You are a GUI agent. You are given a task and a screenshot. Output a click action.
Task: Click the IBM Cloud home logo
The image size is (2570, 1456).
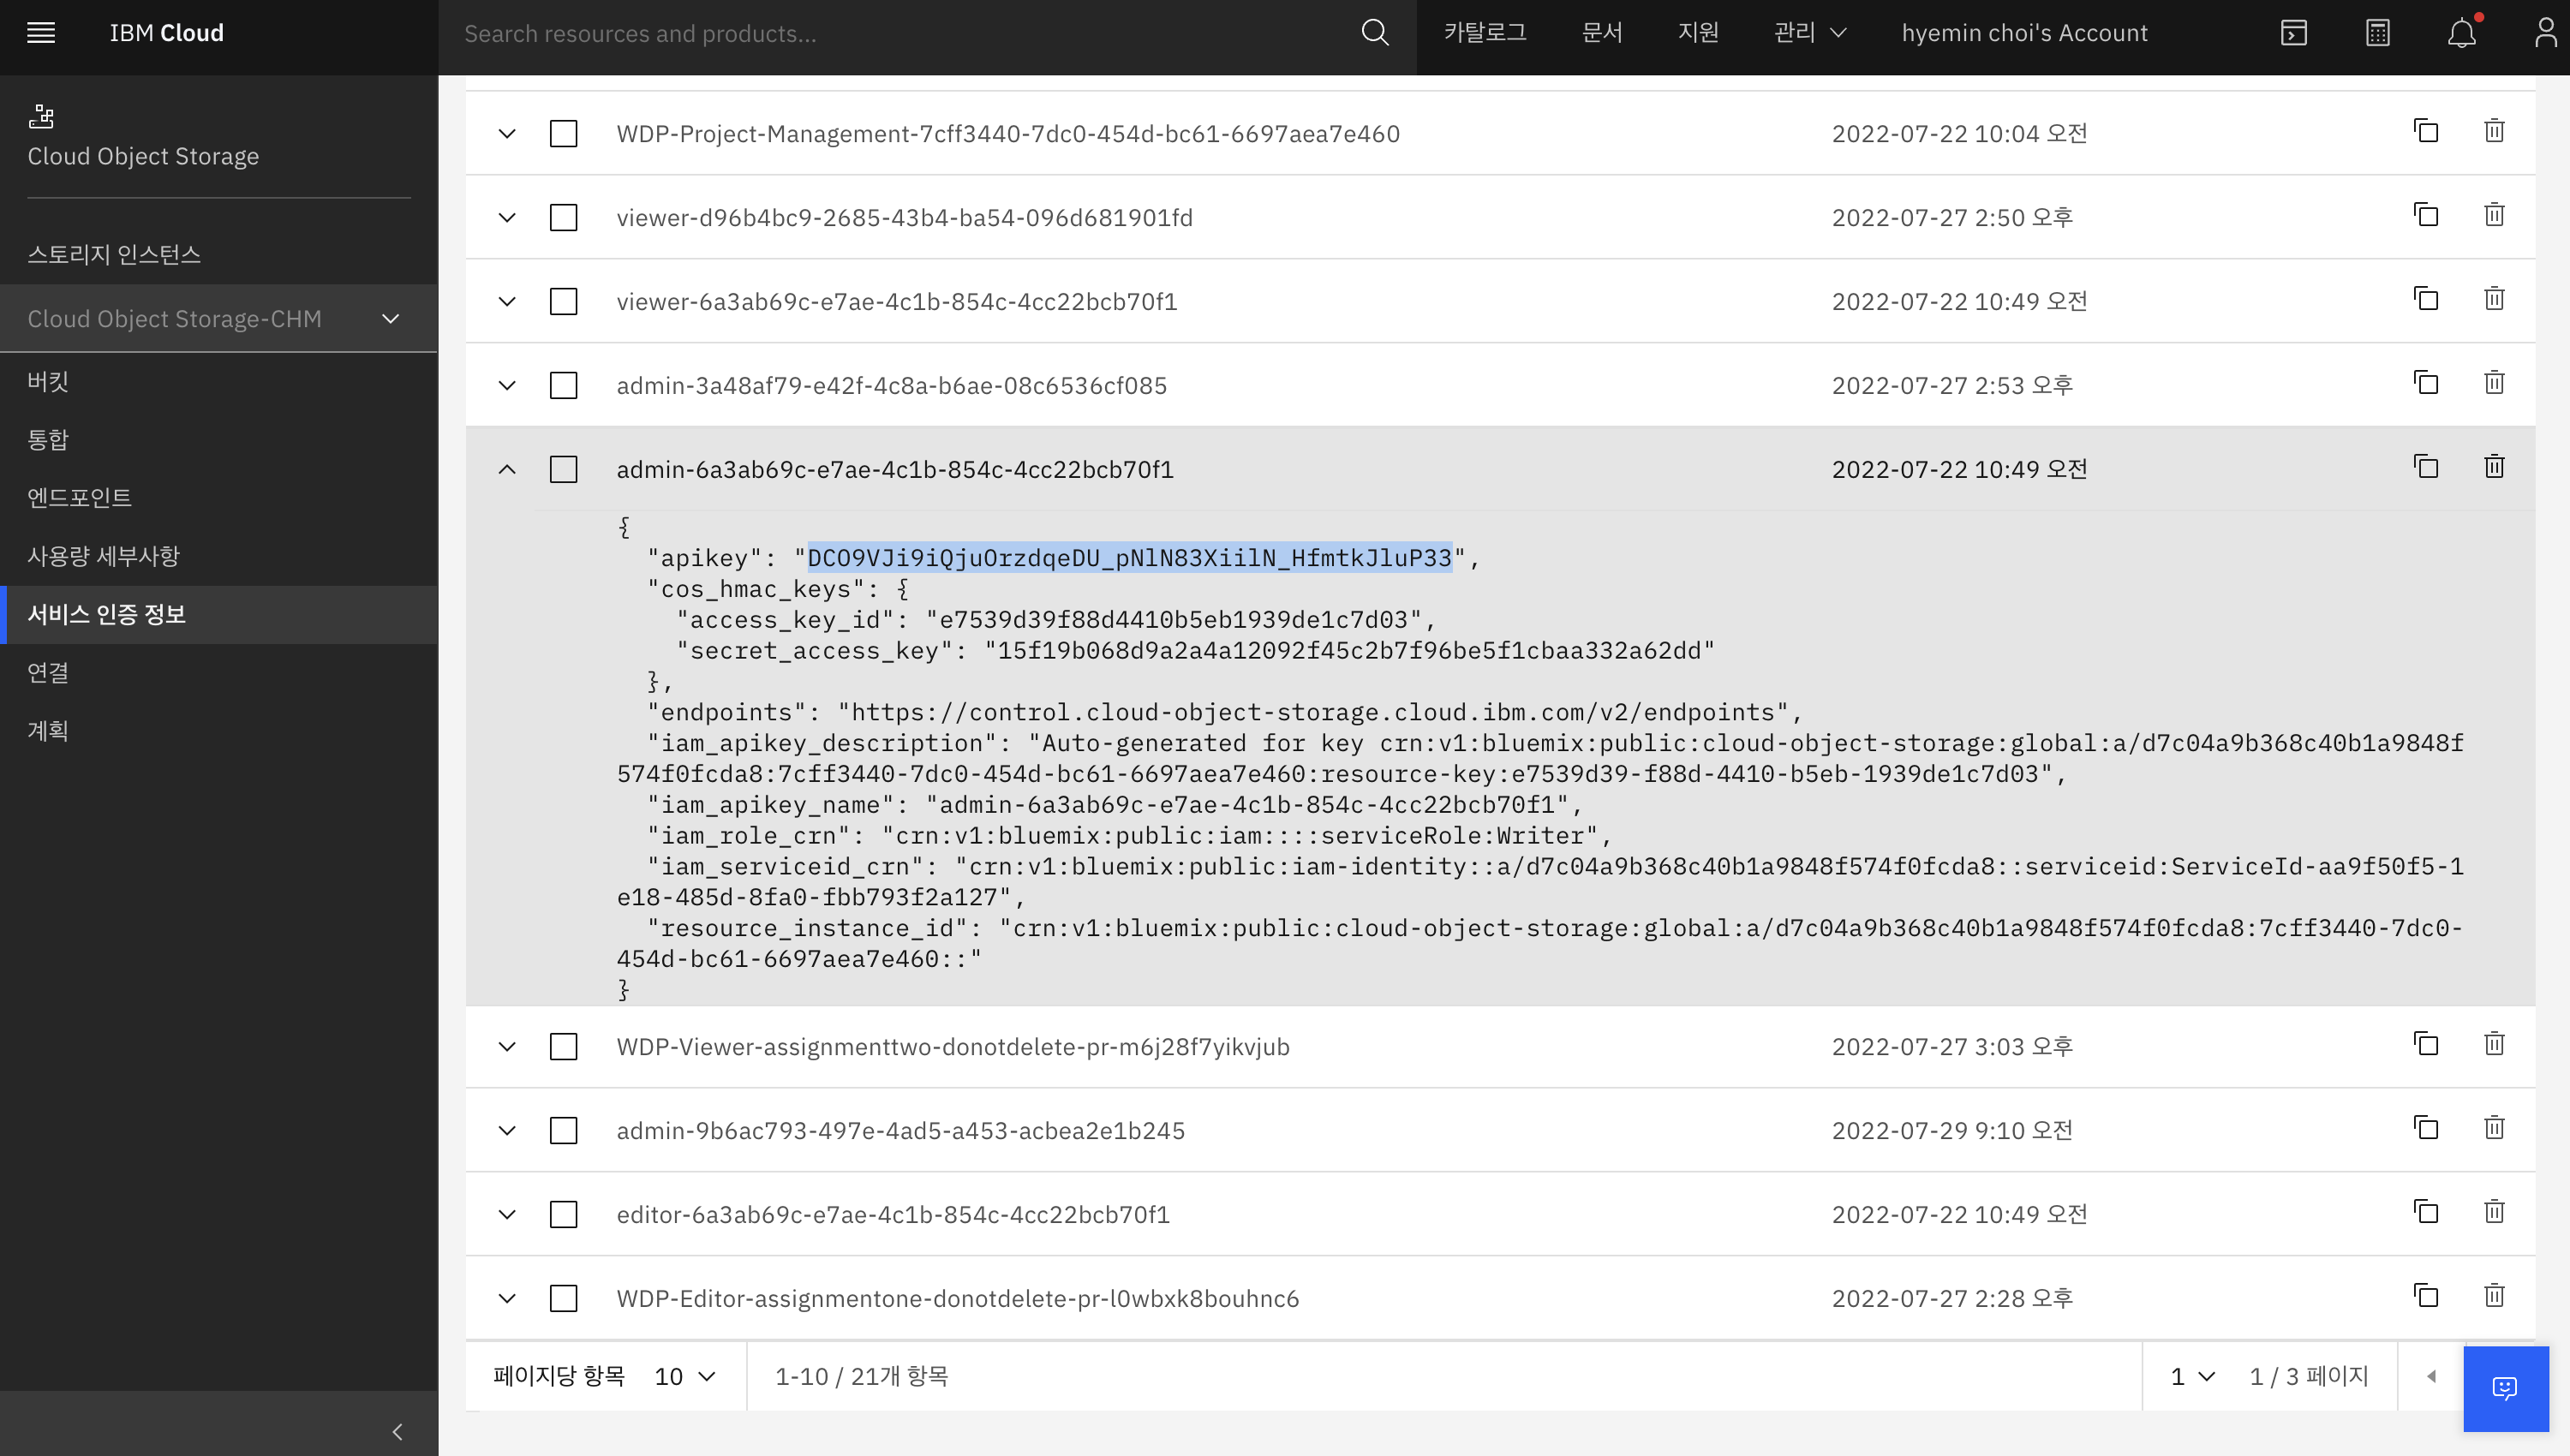click(166, 33)
